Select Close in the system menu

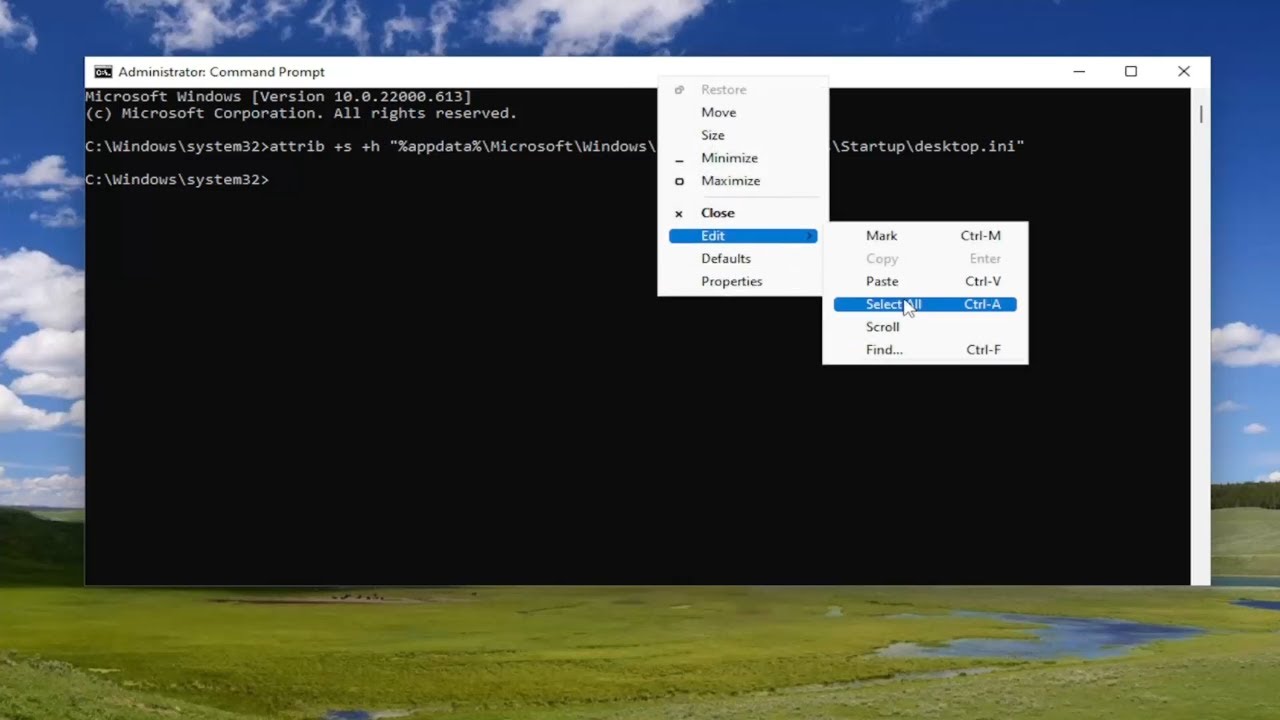(x=743, y=213)
